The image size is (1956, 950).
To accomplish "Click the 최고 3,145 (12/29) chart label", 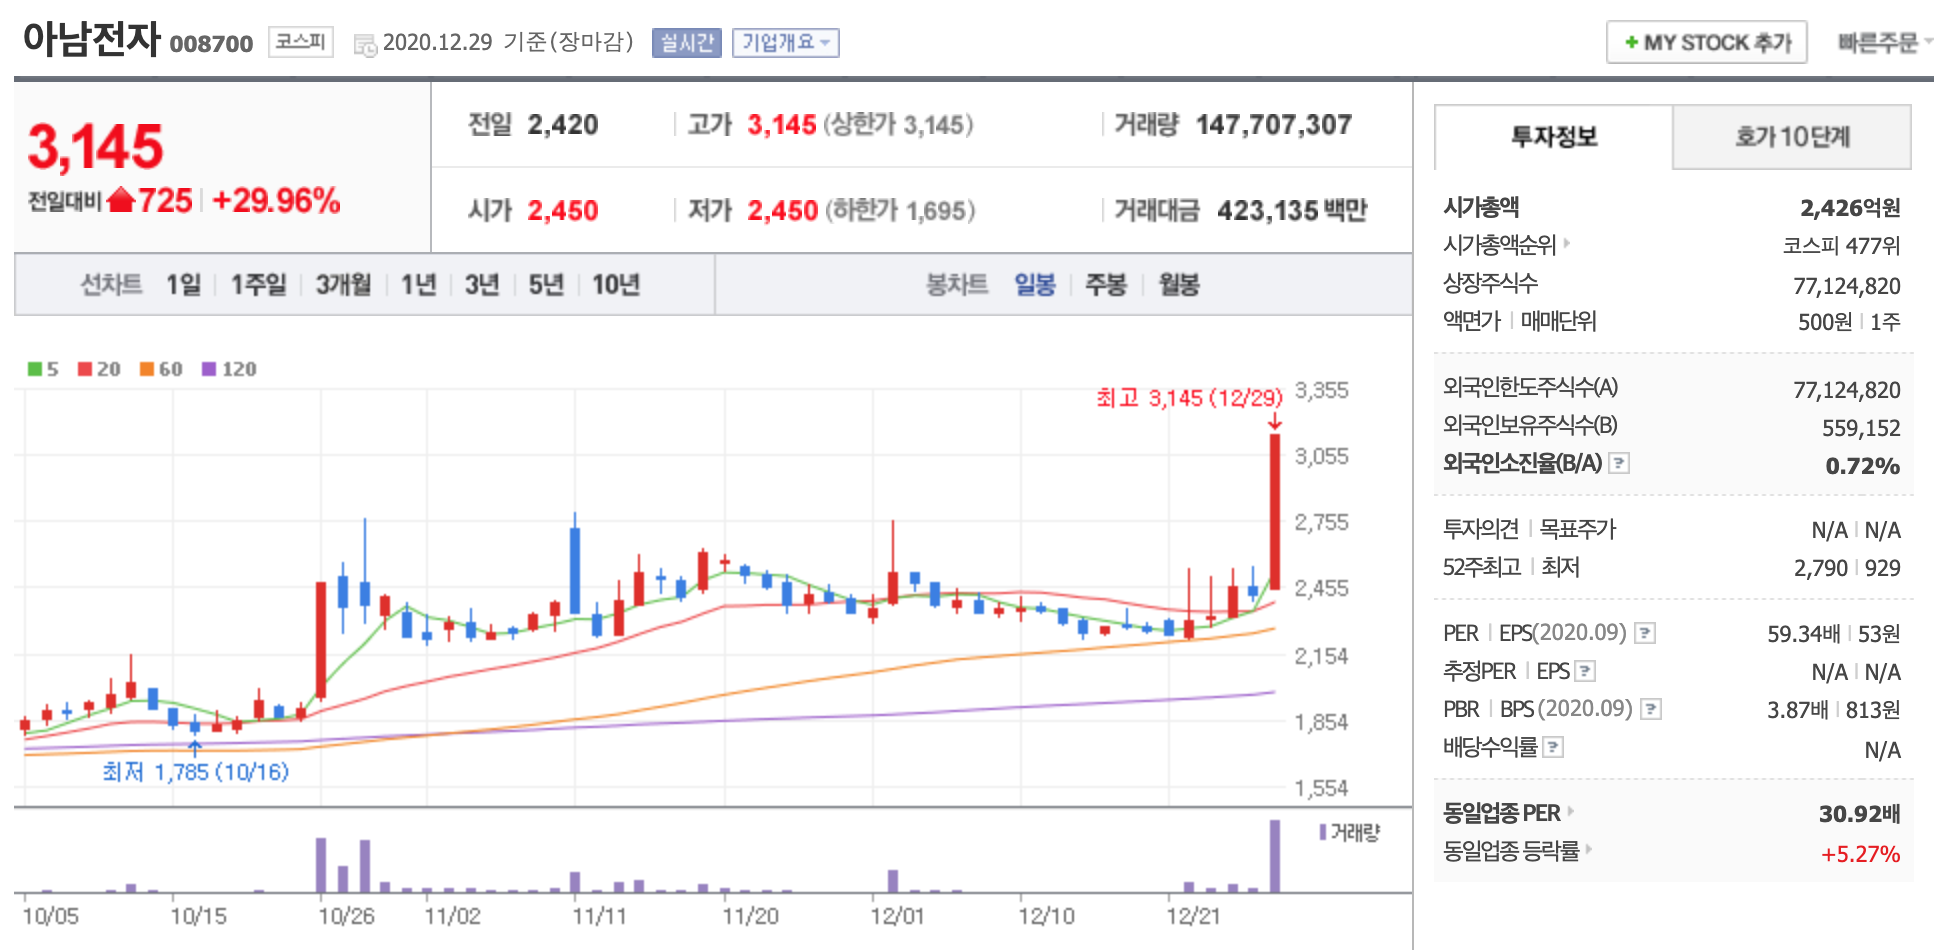I will [x=1189, y=398].
